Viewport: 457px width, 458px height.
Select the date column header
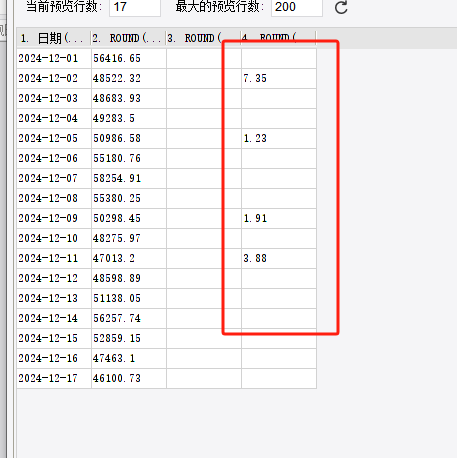54,38
